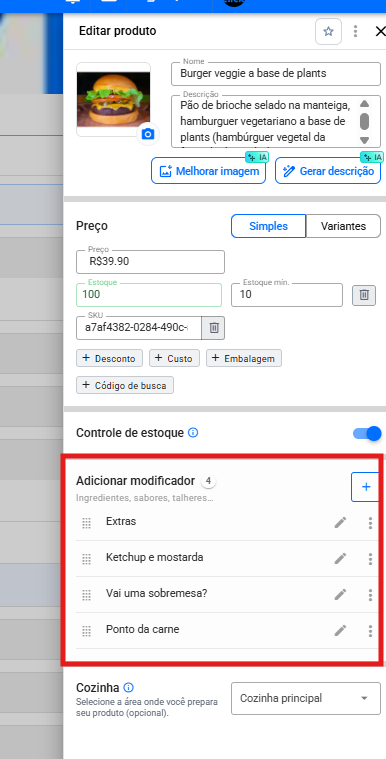Add a new modifier with plus button

(366, 487)
